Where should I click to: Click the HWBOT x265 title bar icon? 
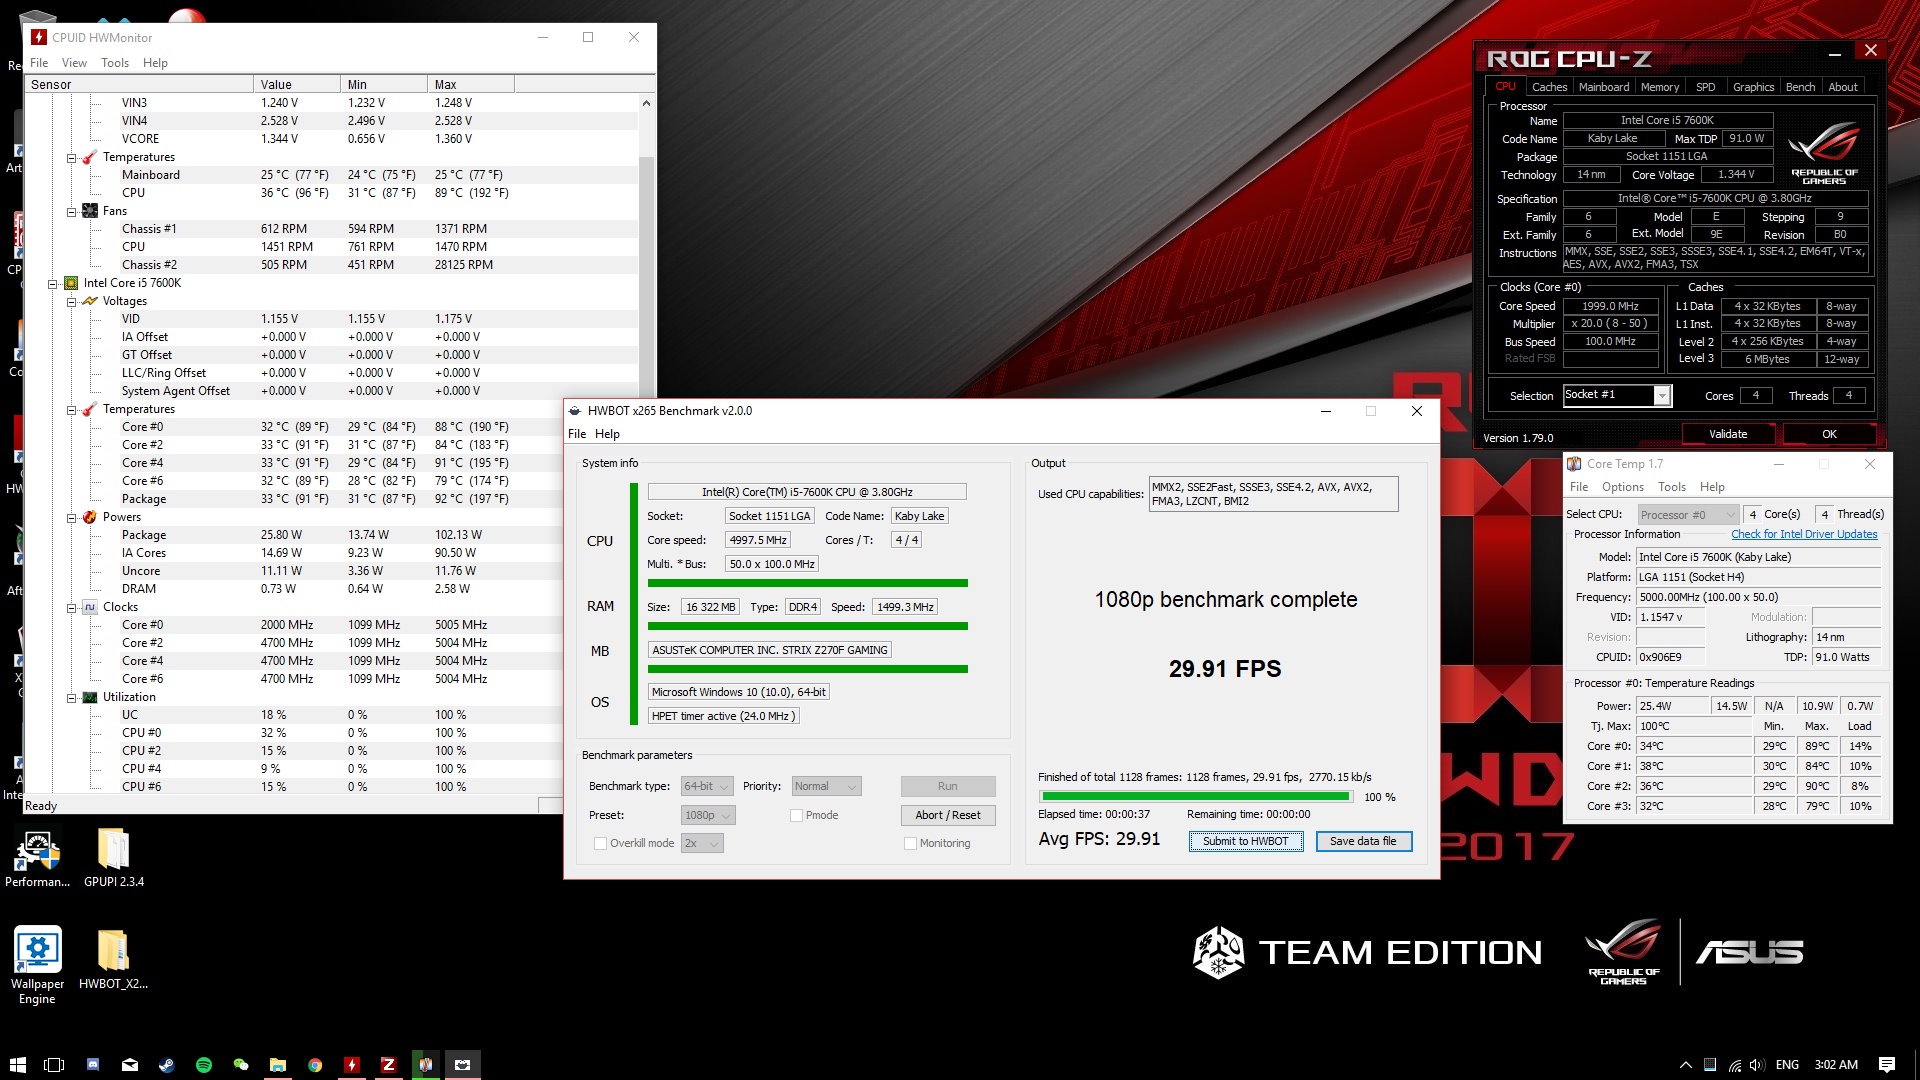point(575,411)
